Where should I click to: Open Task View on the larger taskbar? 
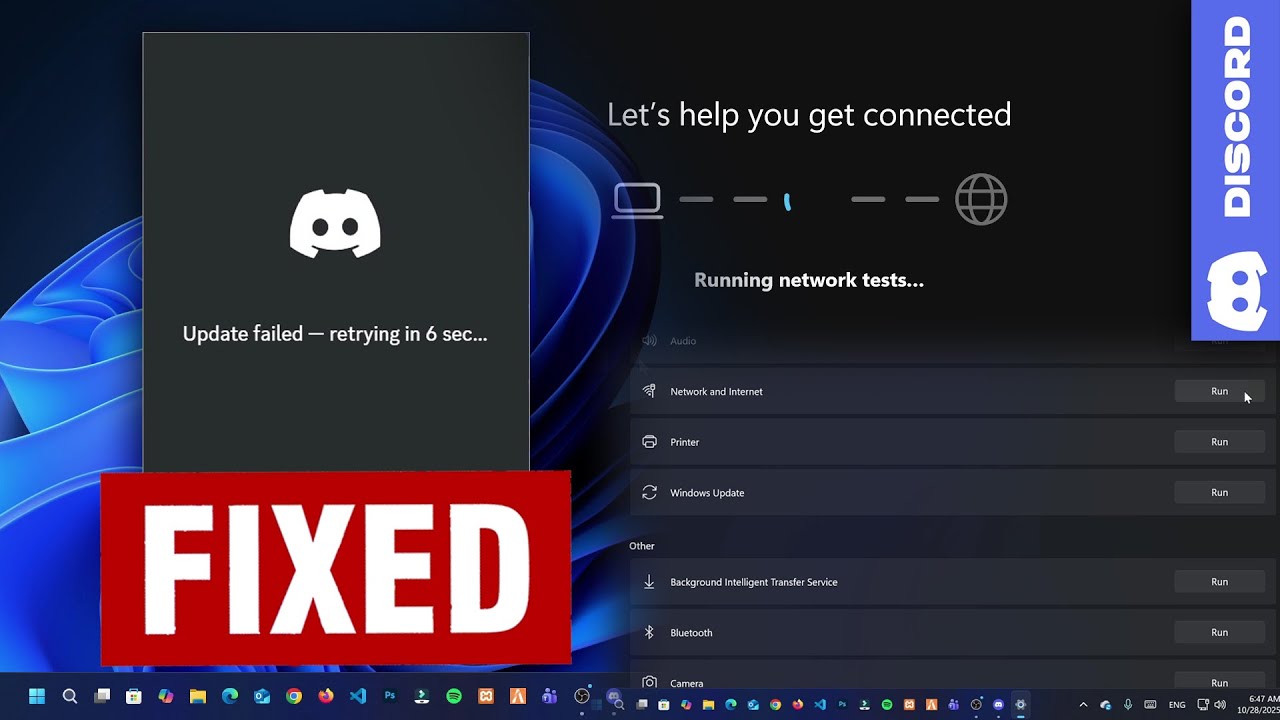coord(102,696)
